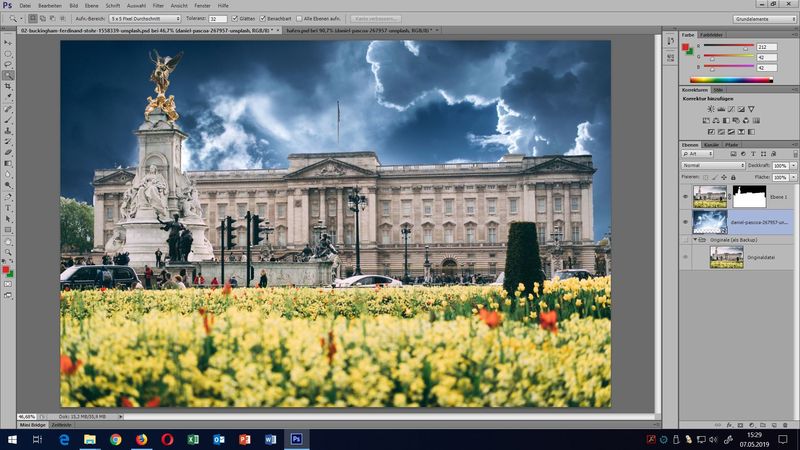
Task: Select the Move tool
Action: (x=8, y=43)
